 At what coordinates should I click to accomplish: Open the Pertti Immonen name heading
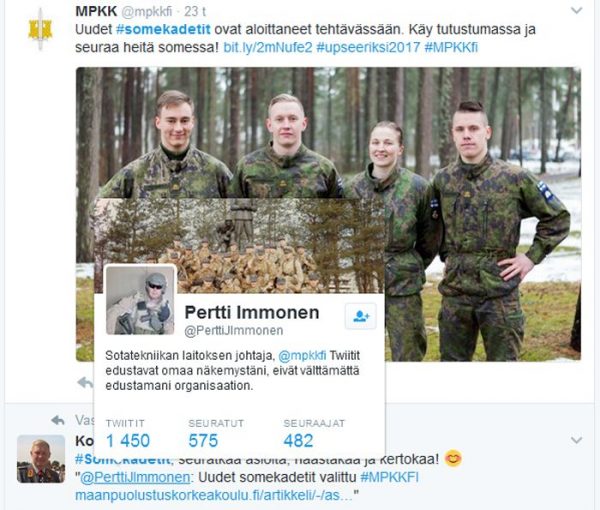252,312
